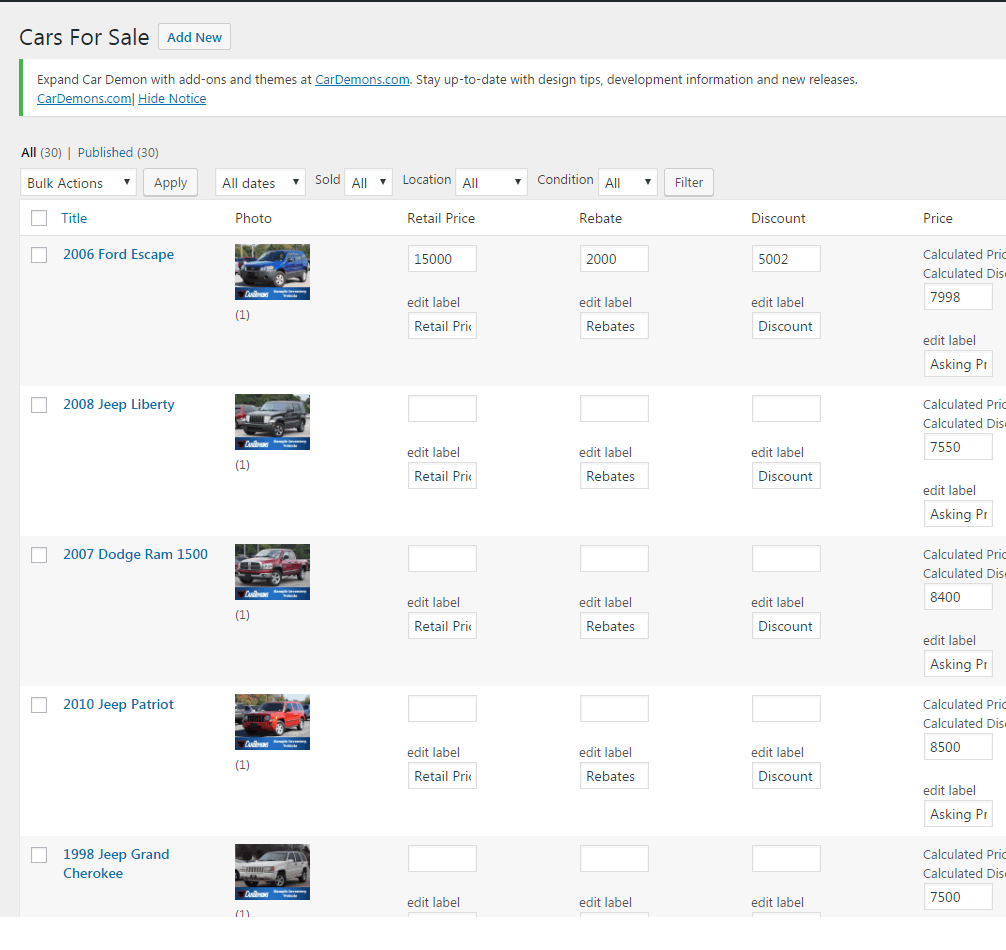Click the Add New button
The image size is (1006, 950).
(x=194, y=37)
